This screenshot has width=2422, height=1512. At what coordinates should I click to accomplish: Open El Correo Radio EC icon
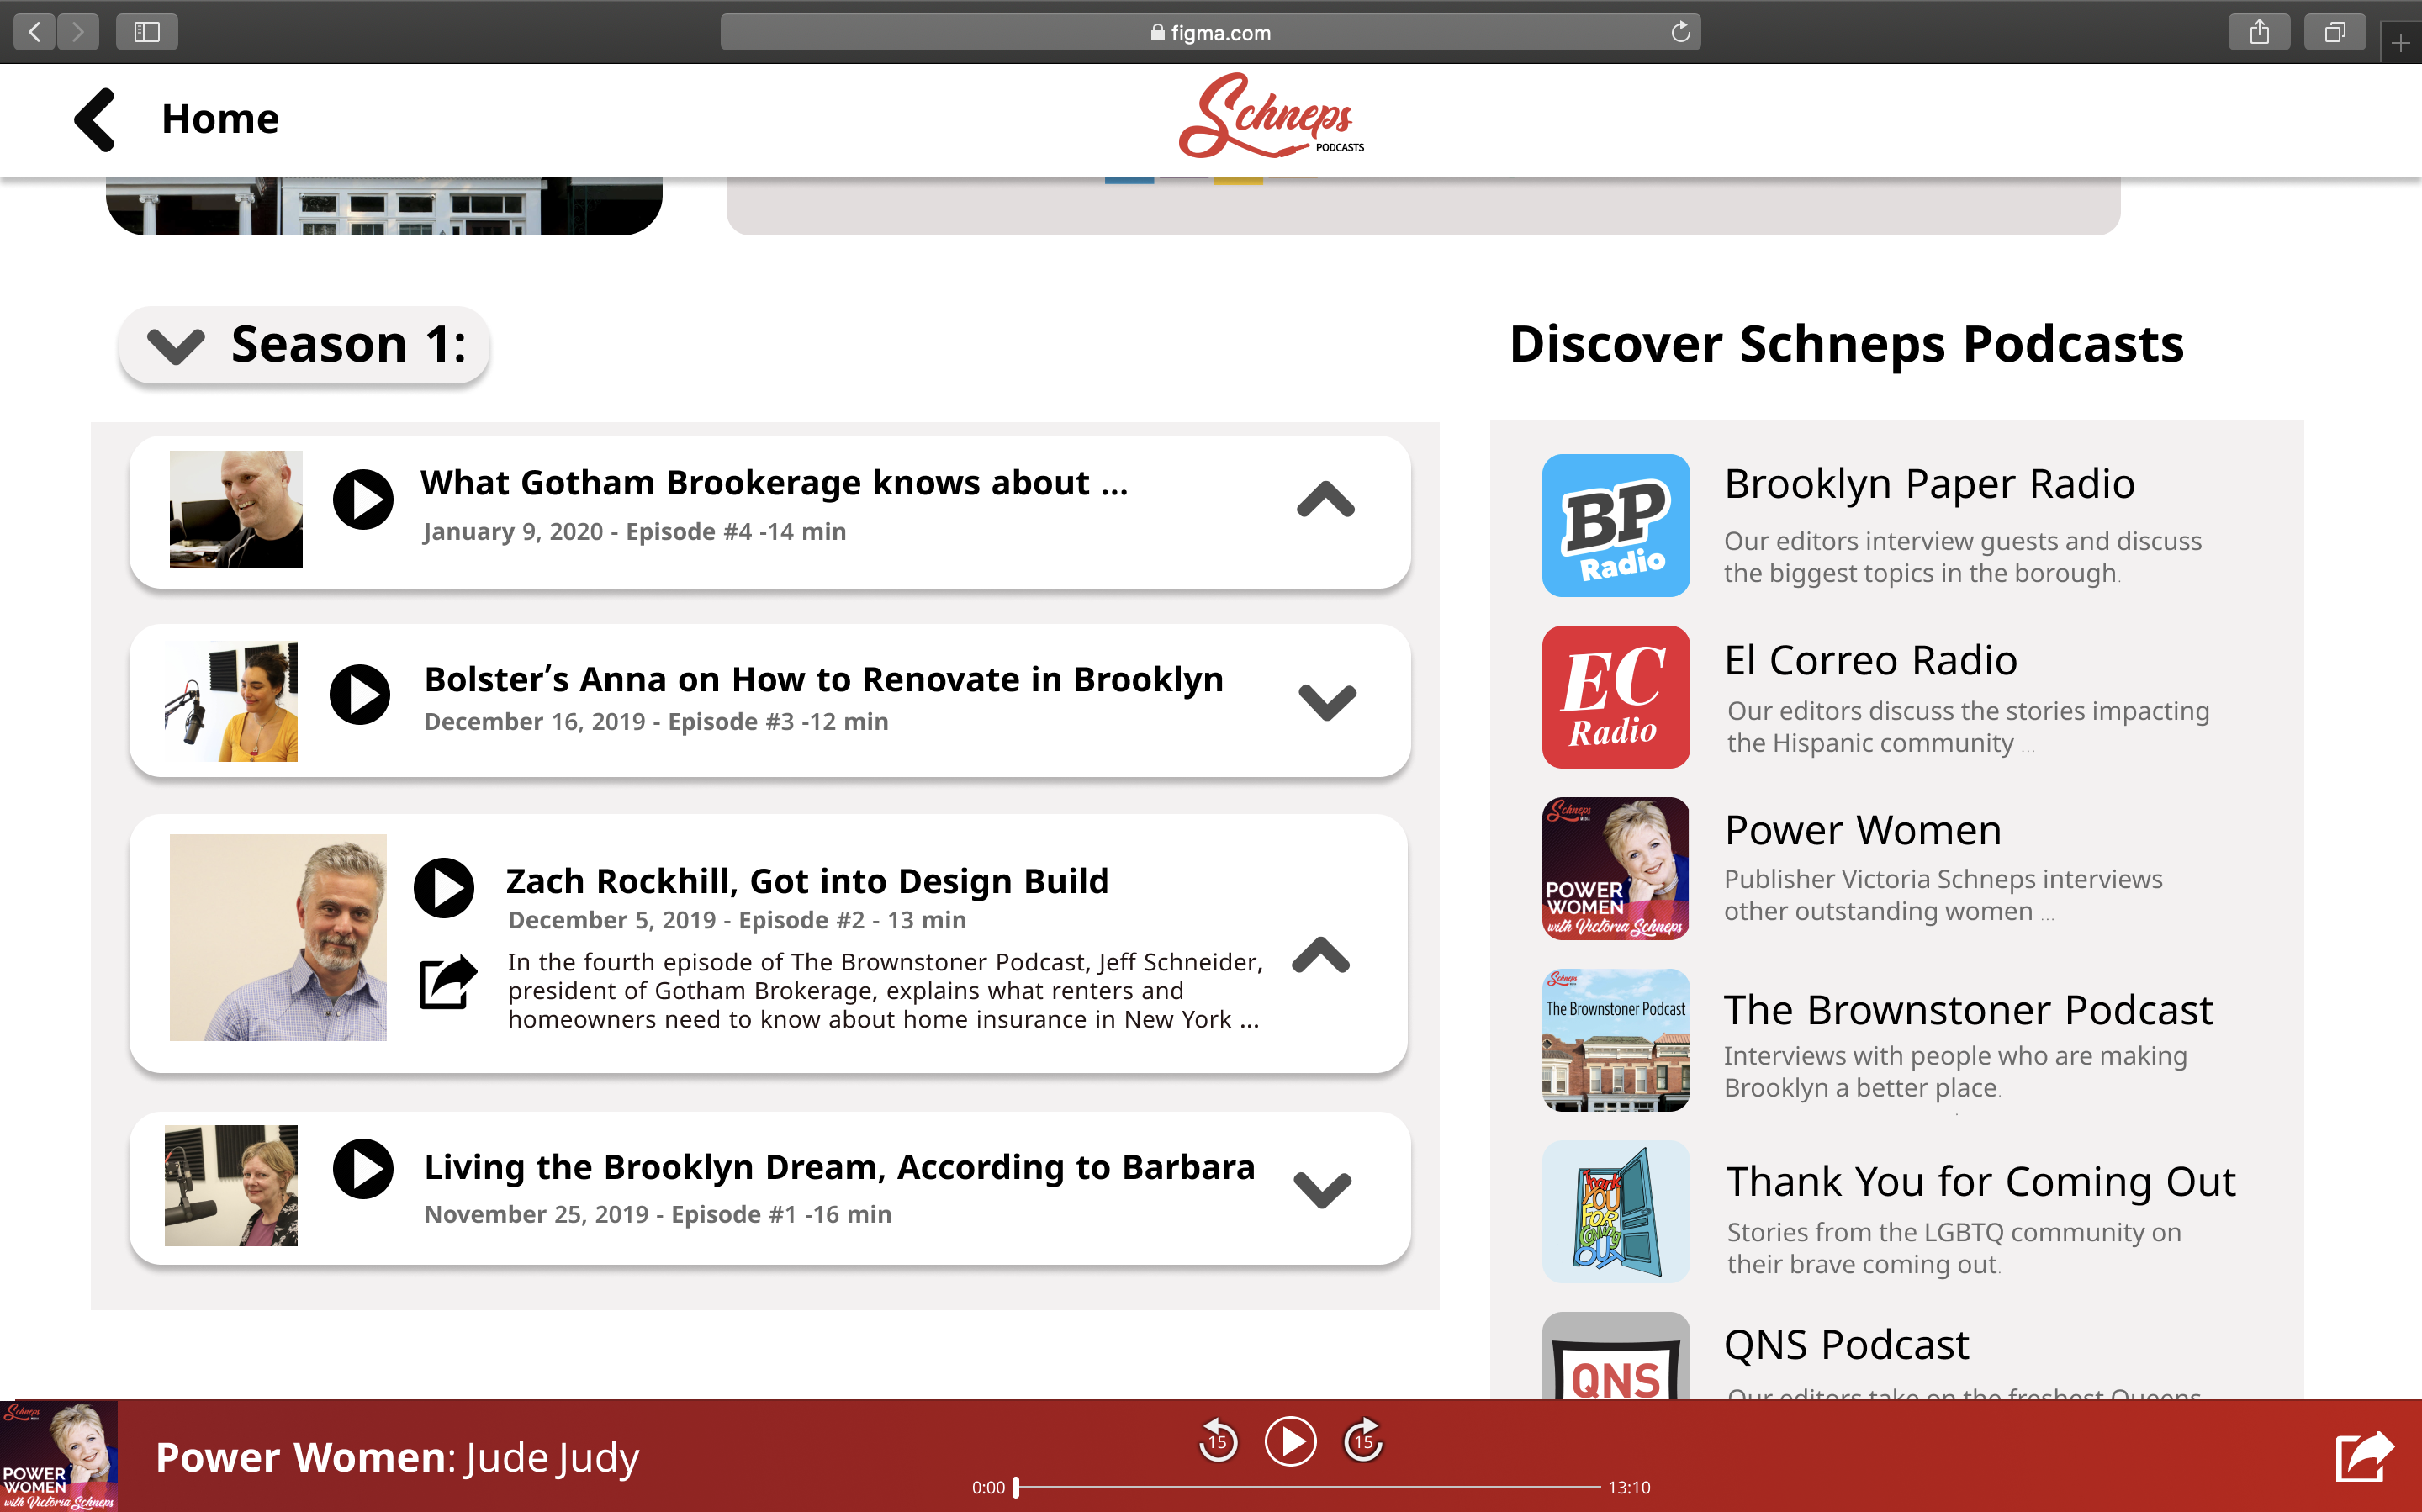point(1616,697)
